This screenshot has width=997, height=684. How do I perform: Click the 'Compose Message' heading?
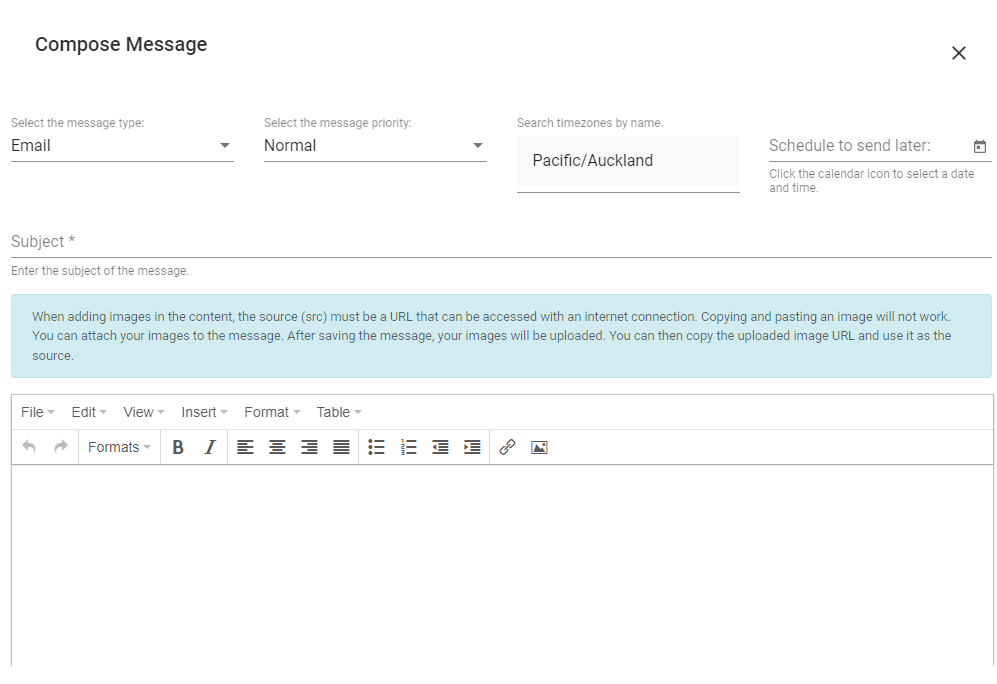[x=121, y=44]
